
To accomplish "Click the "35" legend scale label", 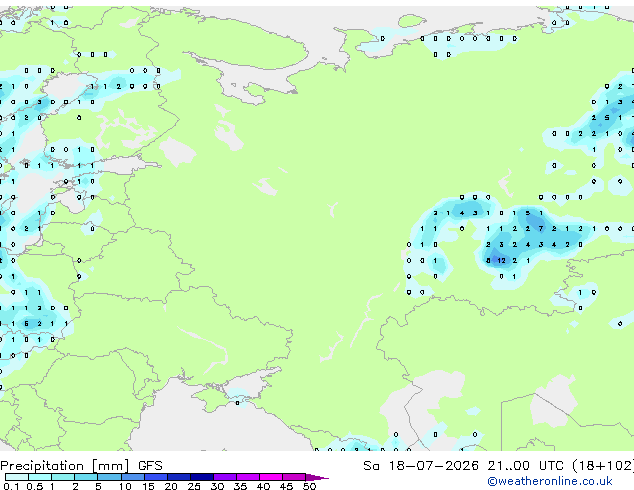I will point(240,486).
